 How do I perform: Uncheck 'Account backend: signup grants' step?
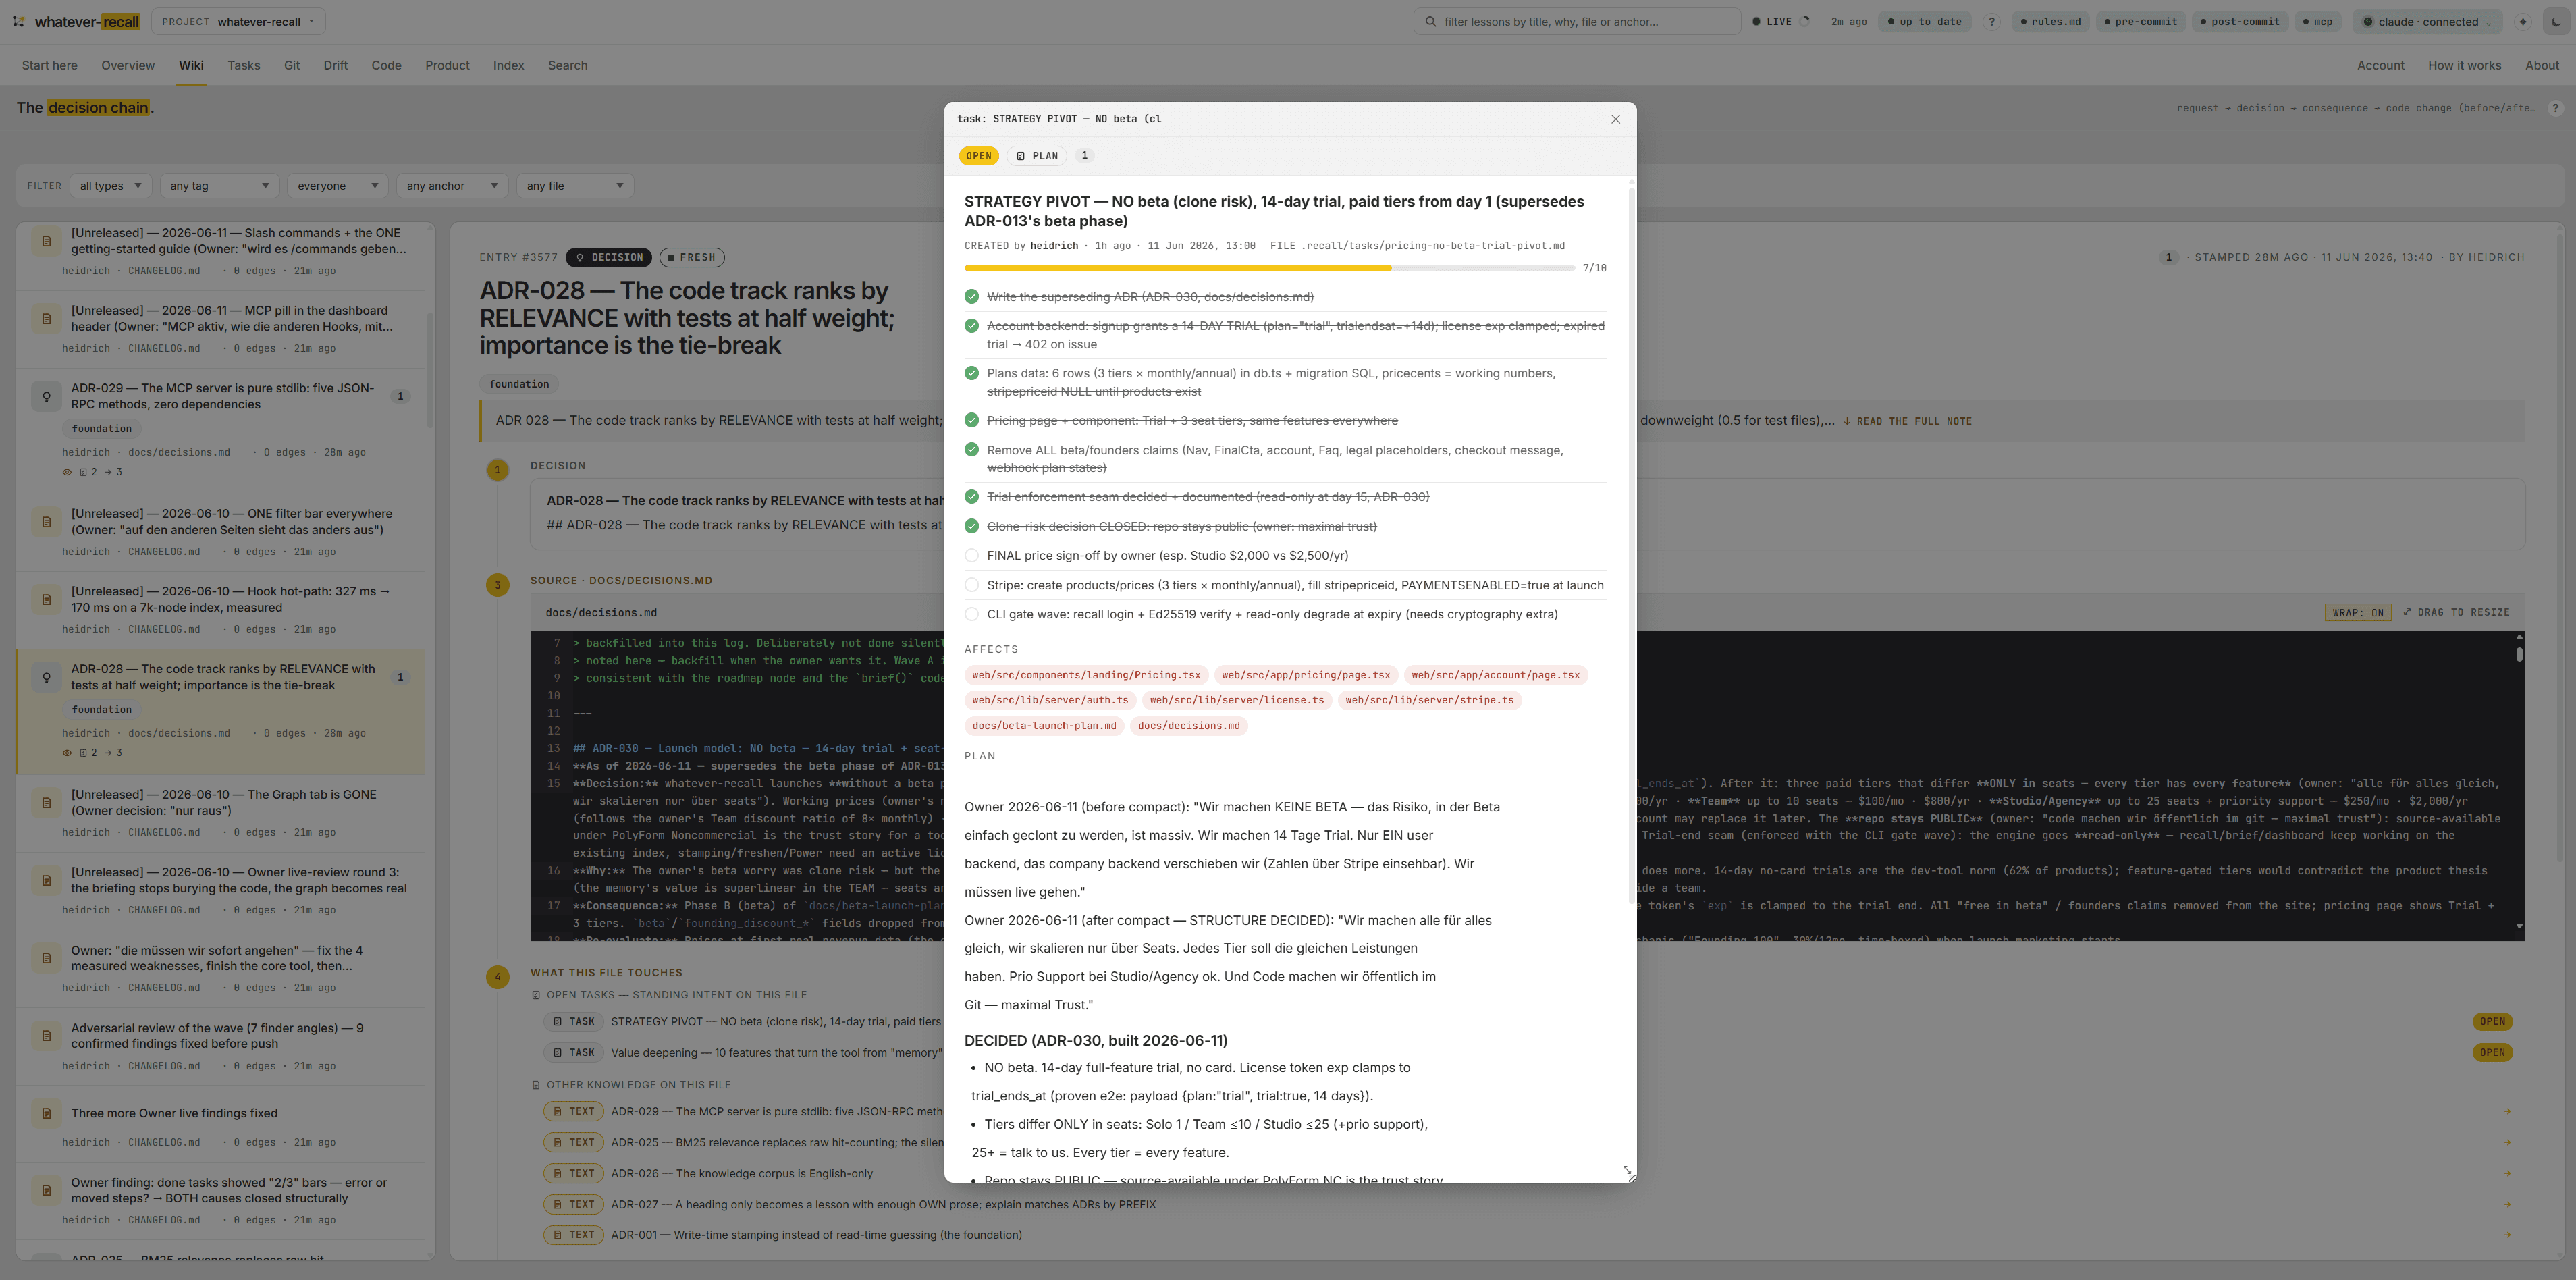coord(971,325)
